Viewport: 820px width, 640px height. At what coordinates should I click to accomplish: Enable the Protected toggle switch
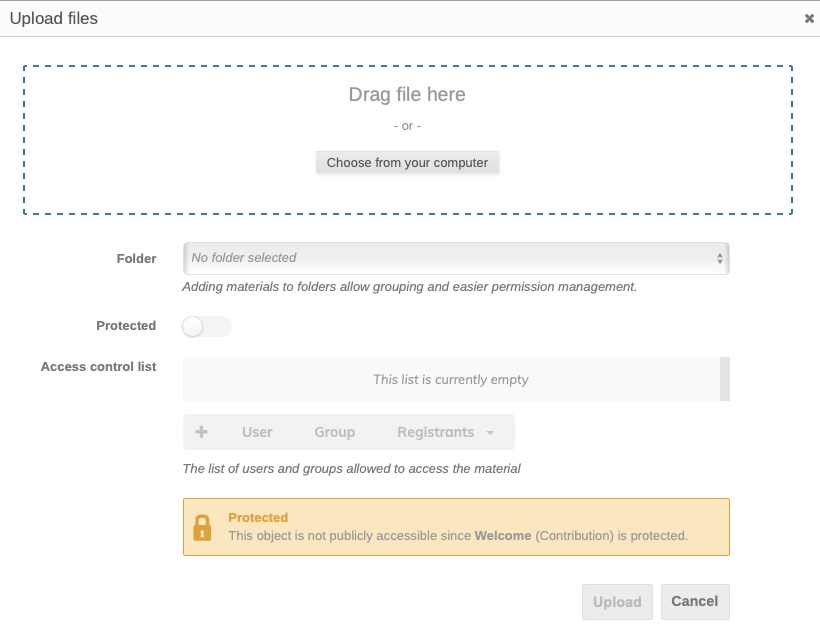click(x=207, y=326)
